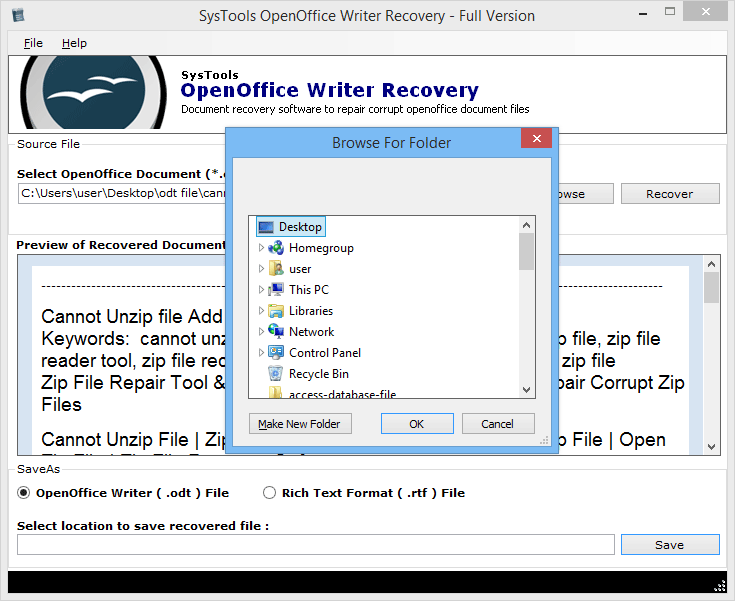Expand the Homegroup tree node

coord(261,248)
